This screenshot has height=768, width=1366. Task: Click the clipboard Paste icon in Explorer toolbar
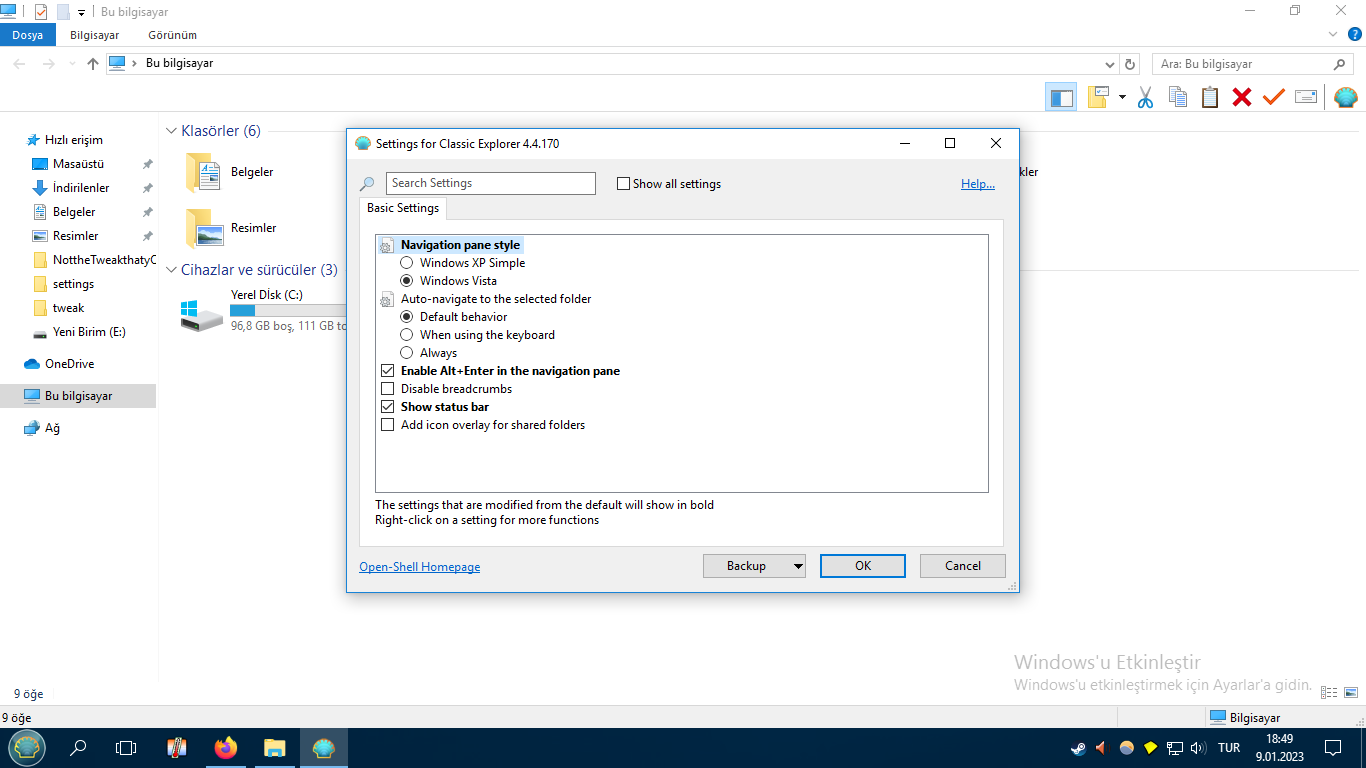[x=1210, y=97]
